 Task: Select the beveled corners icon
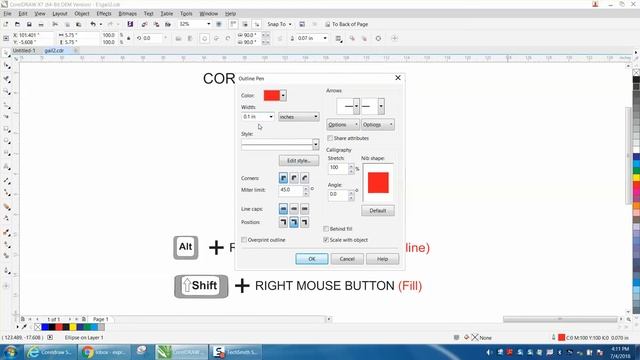coord(304,178)
